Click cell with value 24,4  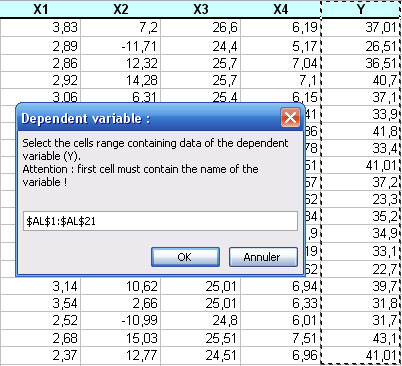(201, 46)
